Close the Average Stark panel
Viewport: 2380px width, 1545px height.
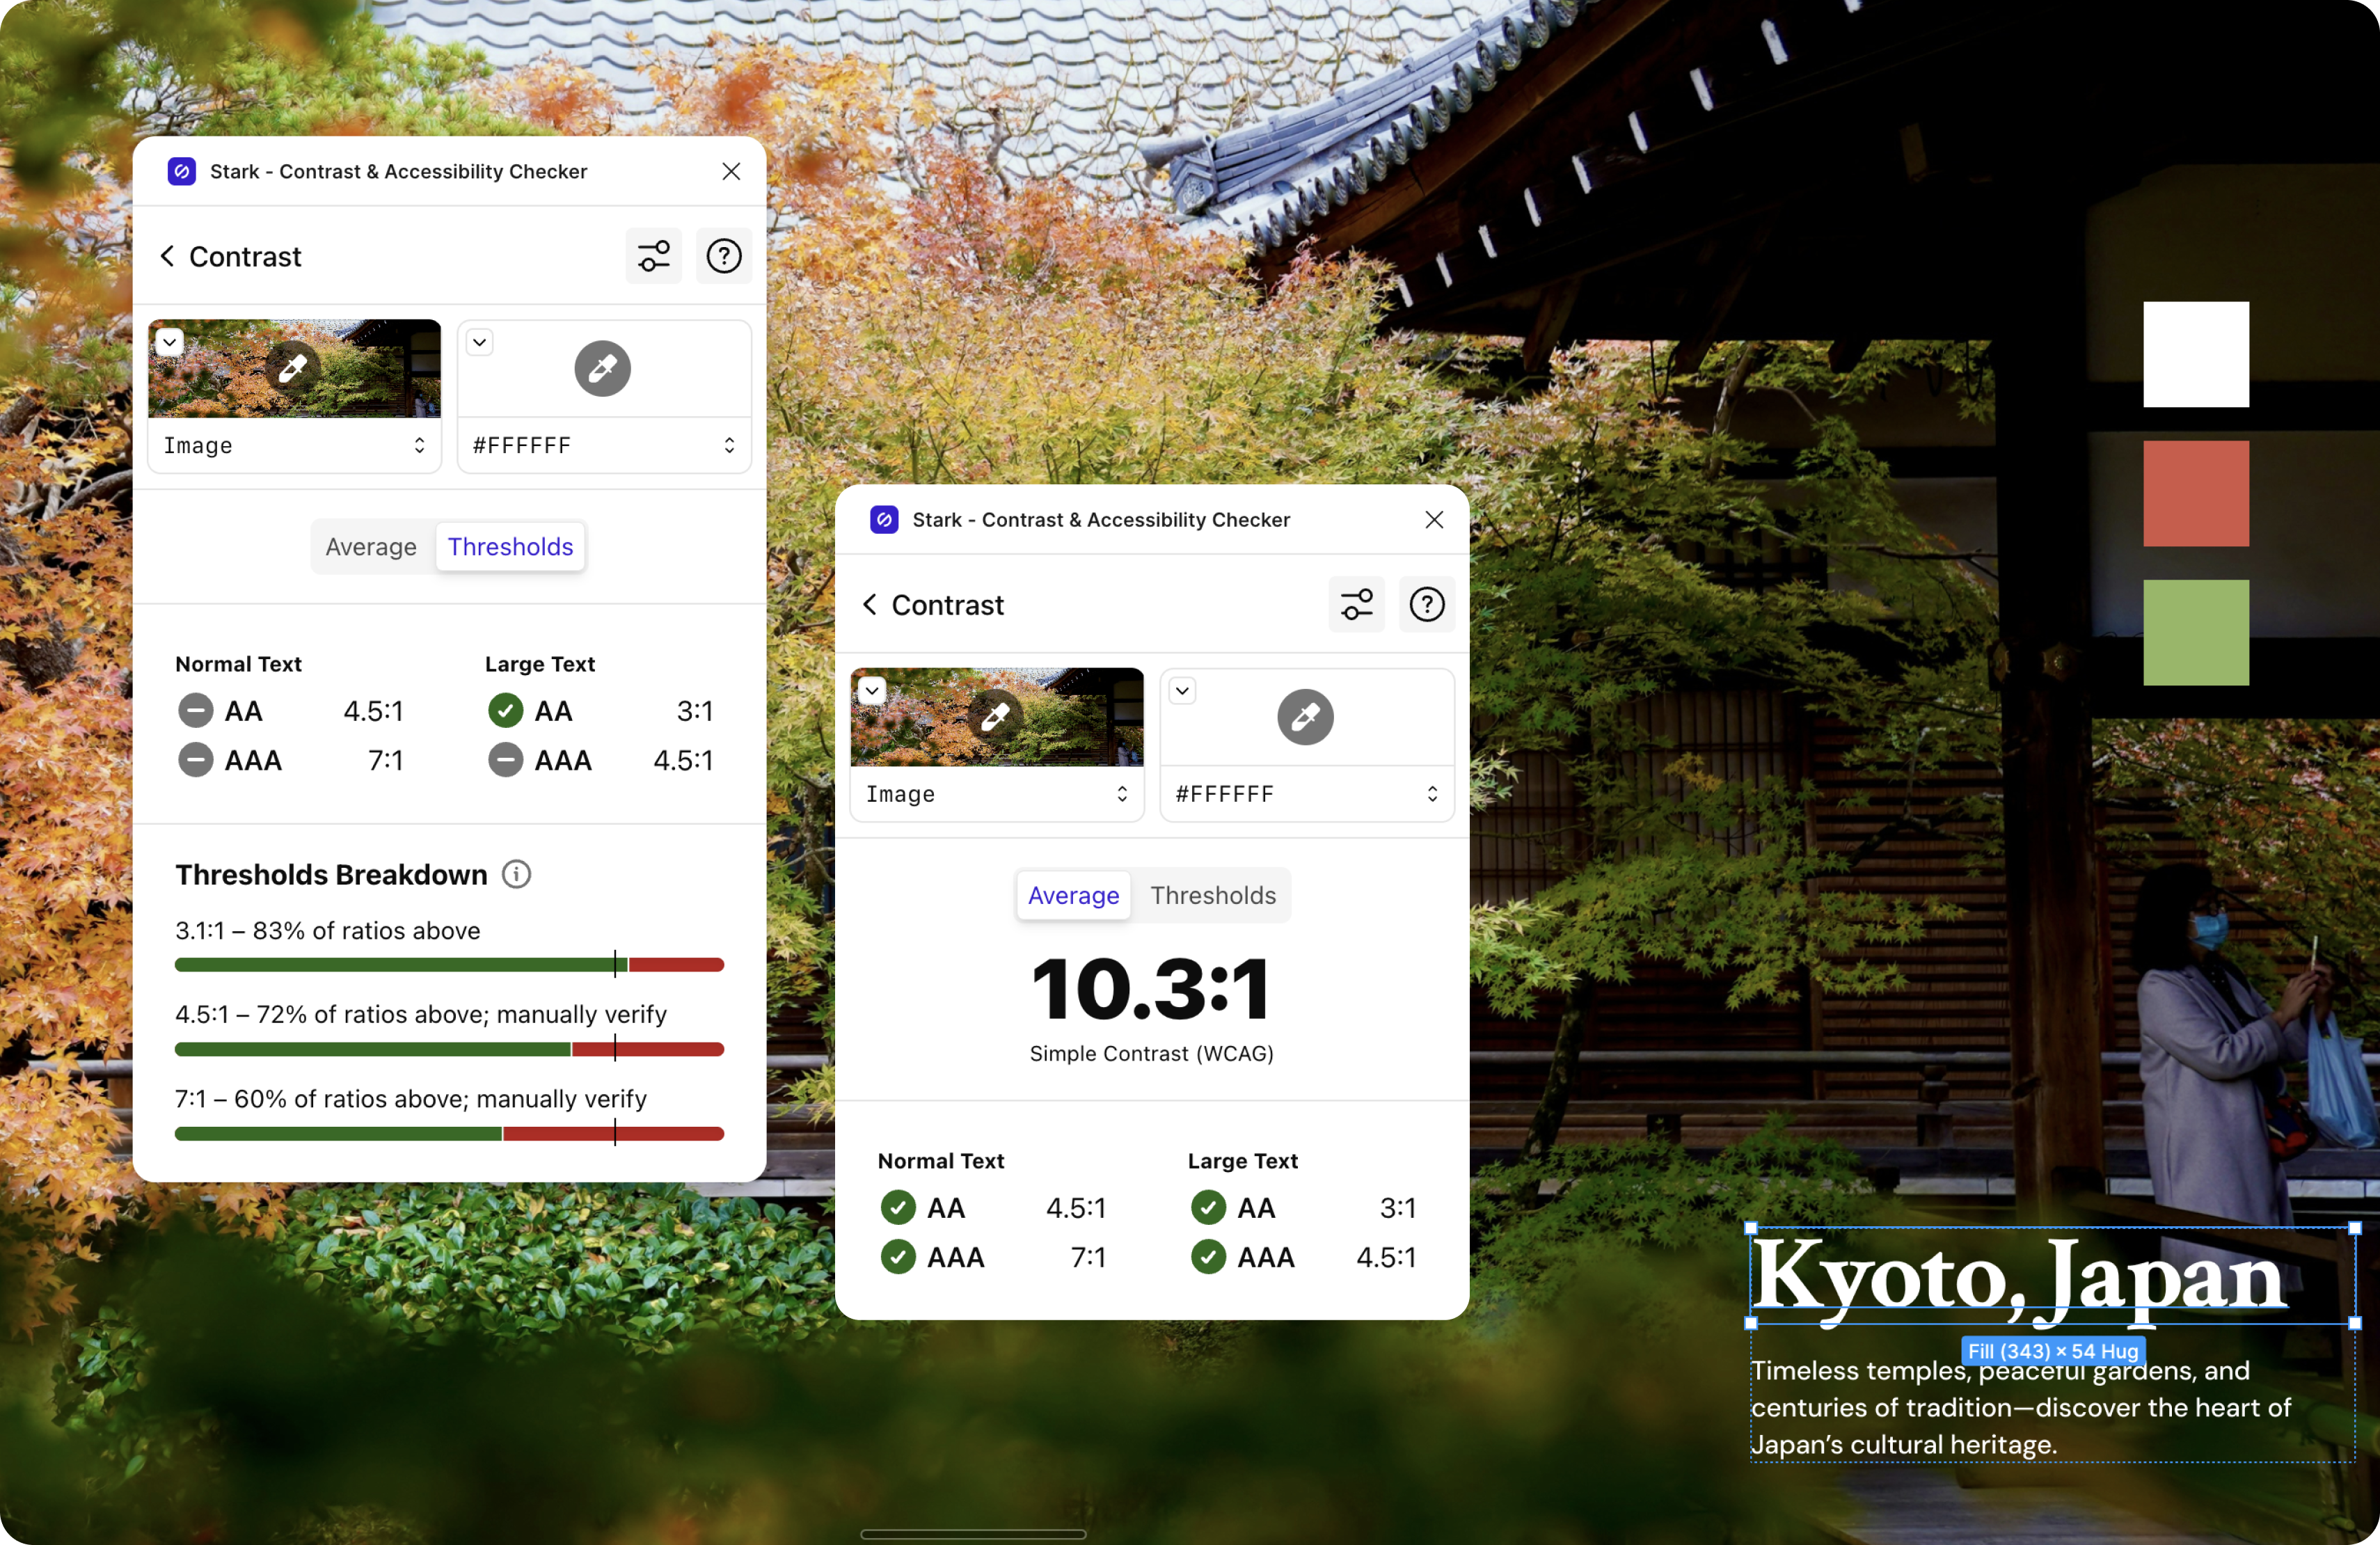coord(1434,520)
